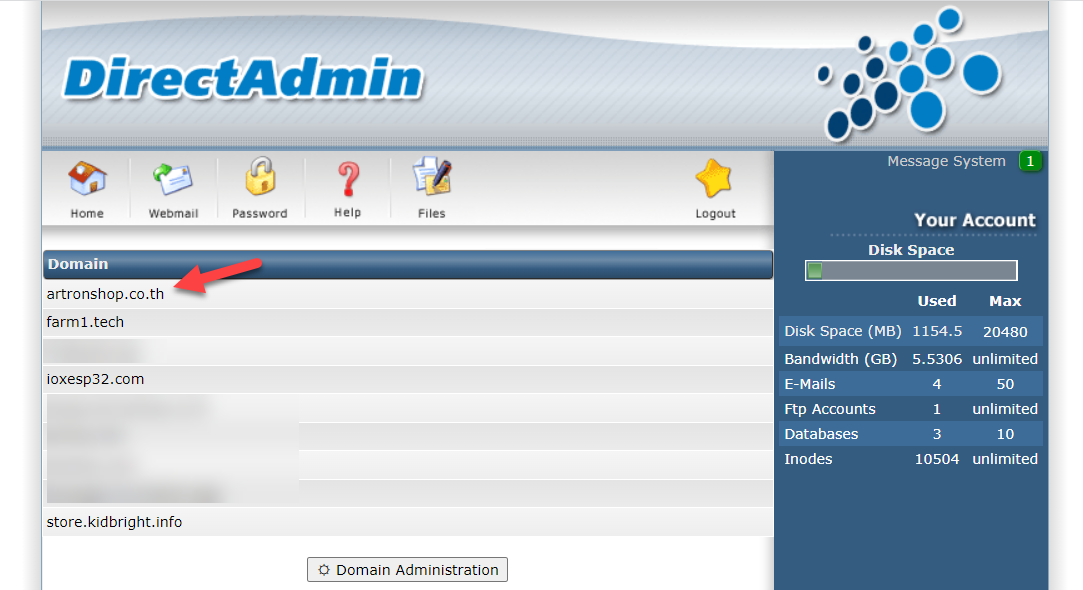This screenshot has width=1083, height=590.
Task: Click disk space used value 1154.5
Action: [937, 331]
